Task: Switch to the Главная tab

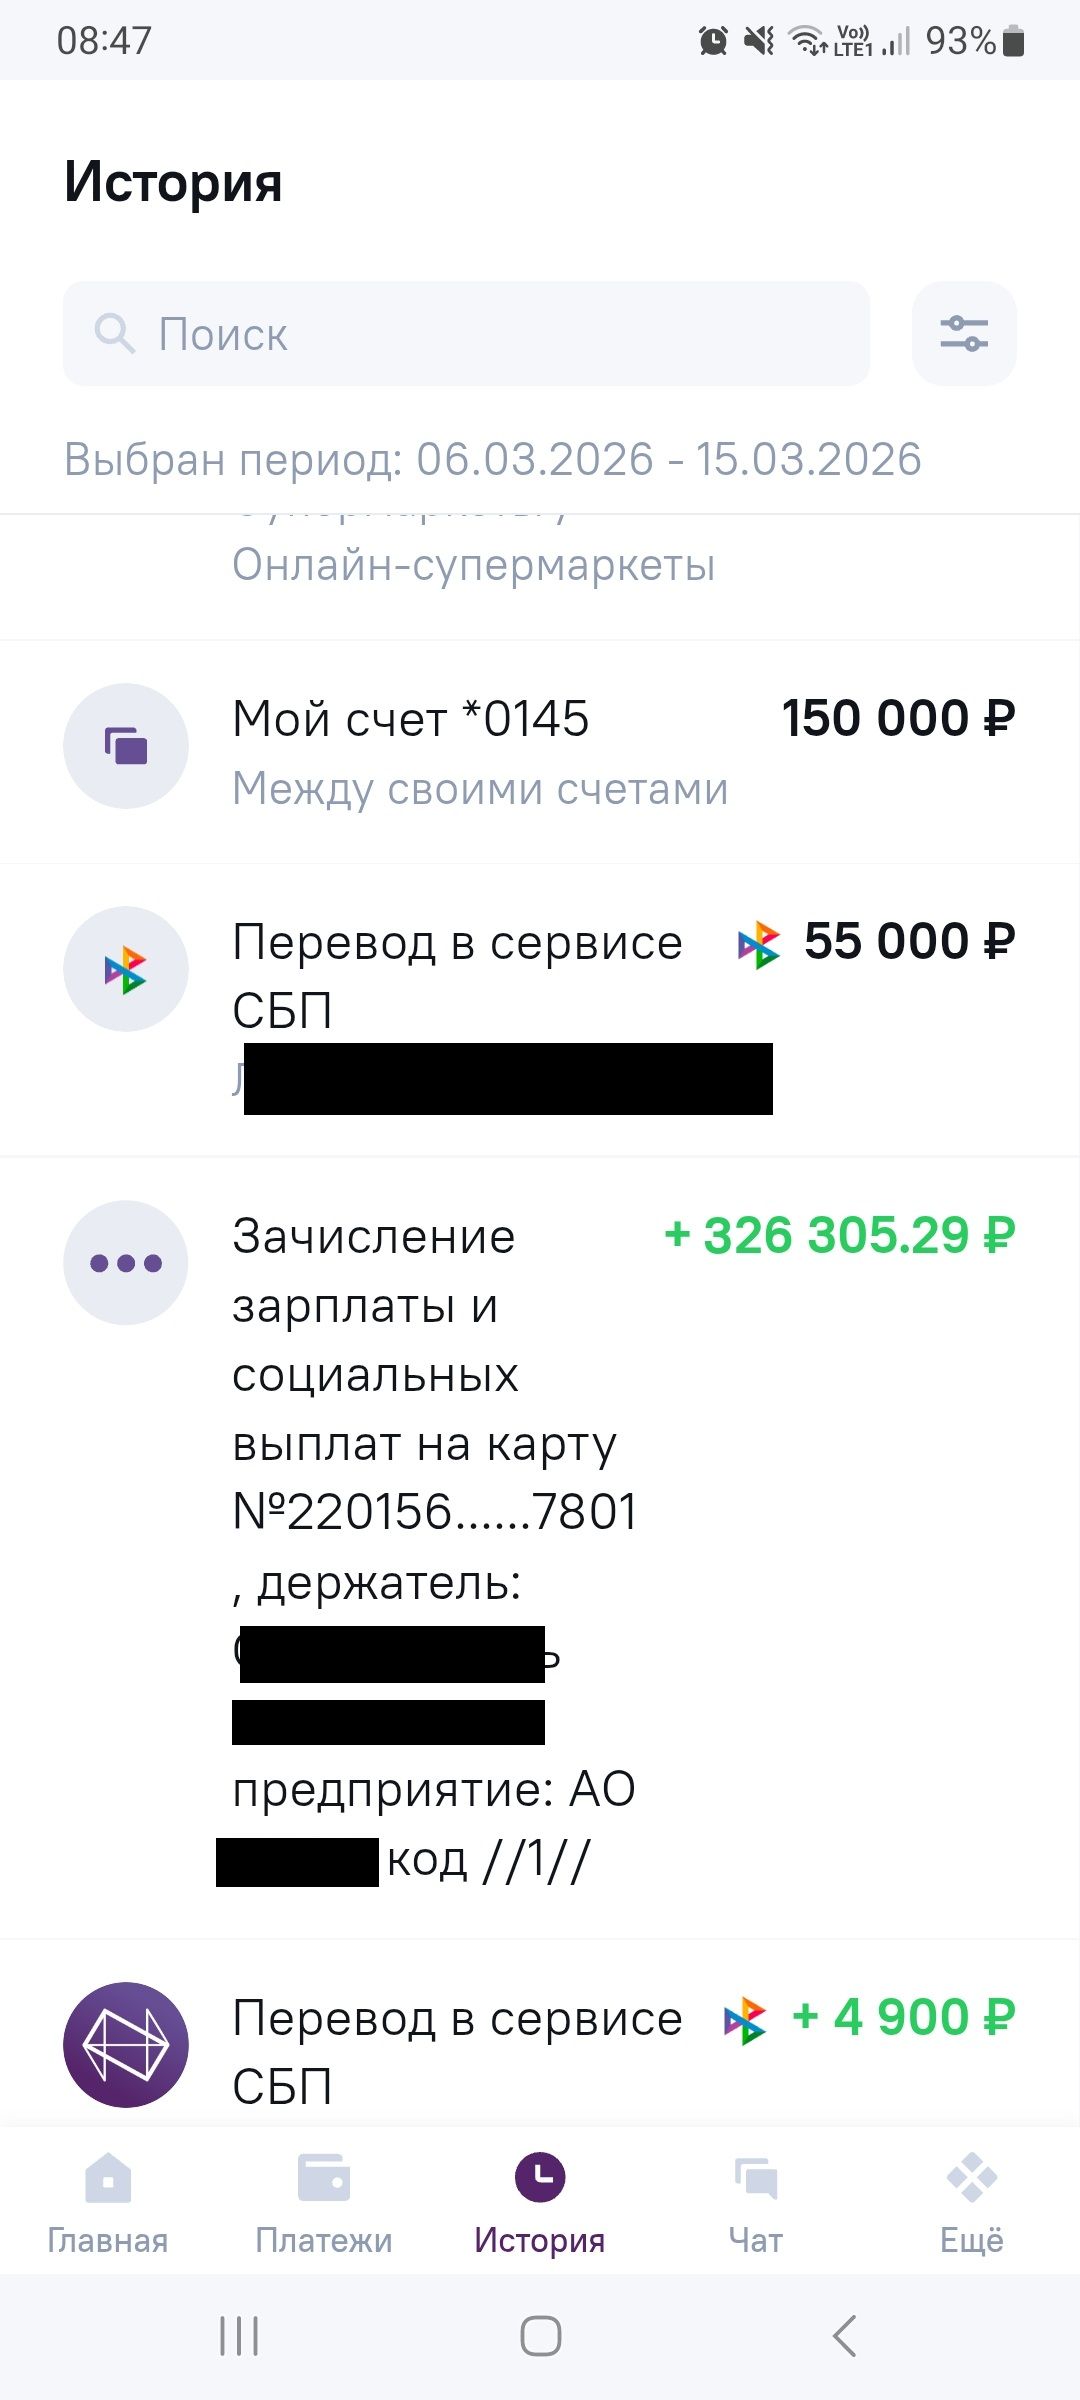Action: tap(108, 2200)
